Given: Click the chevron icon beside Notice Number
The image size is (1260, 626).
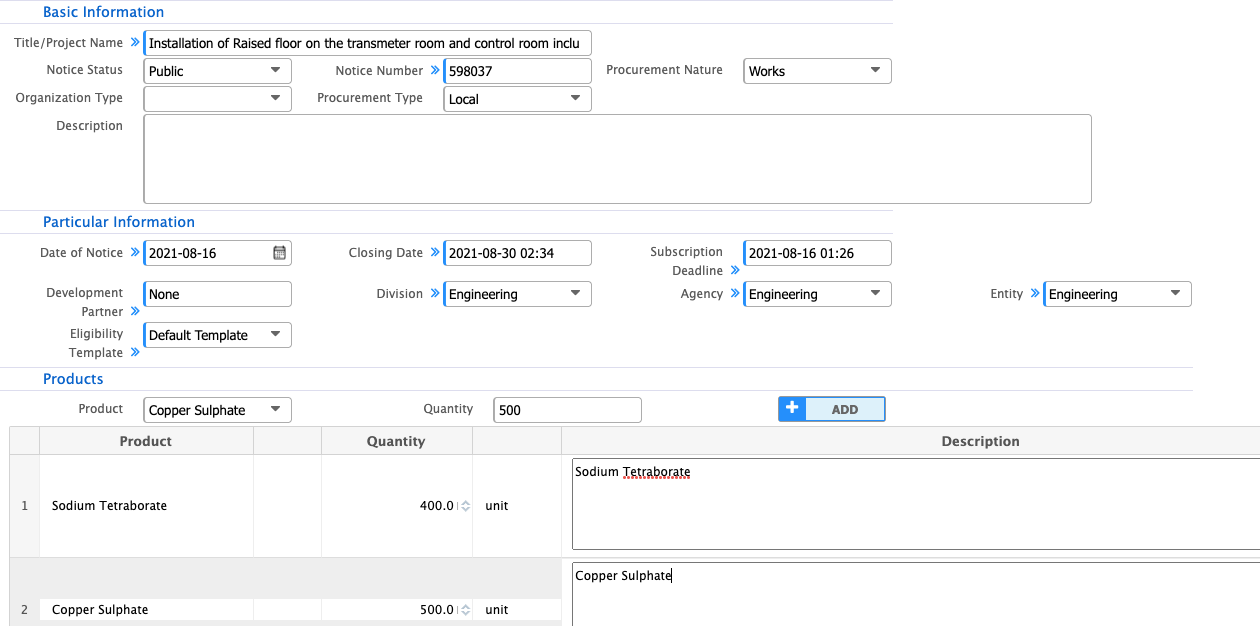Looking at the screenshot, I should pos(435,70).
